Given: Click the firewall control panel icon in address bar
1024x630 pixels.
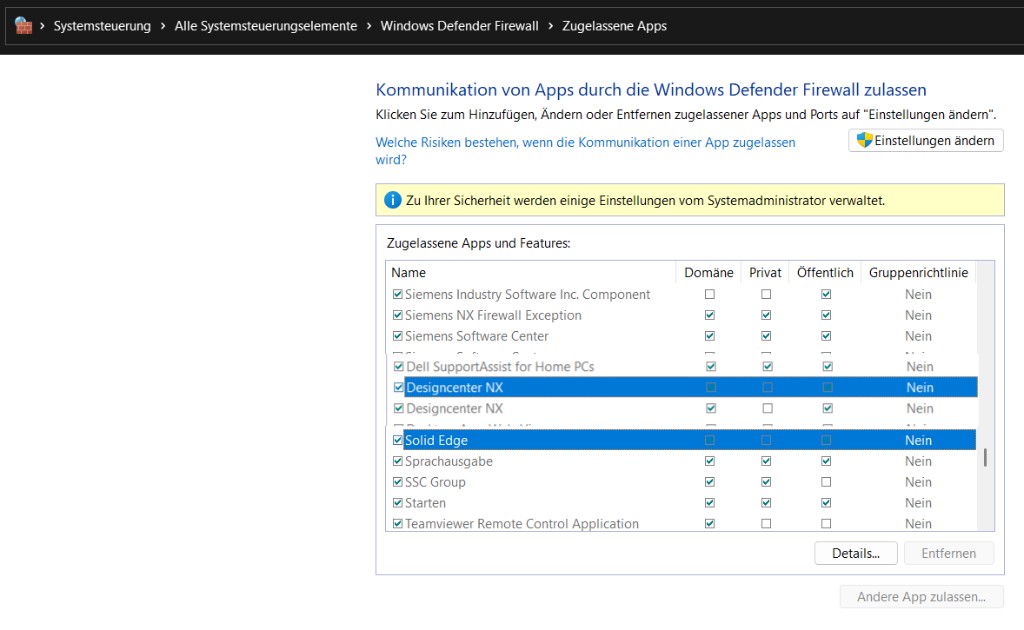Looking at the screenshot, I should [24, 26].
